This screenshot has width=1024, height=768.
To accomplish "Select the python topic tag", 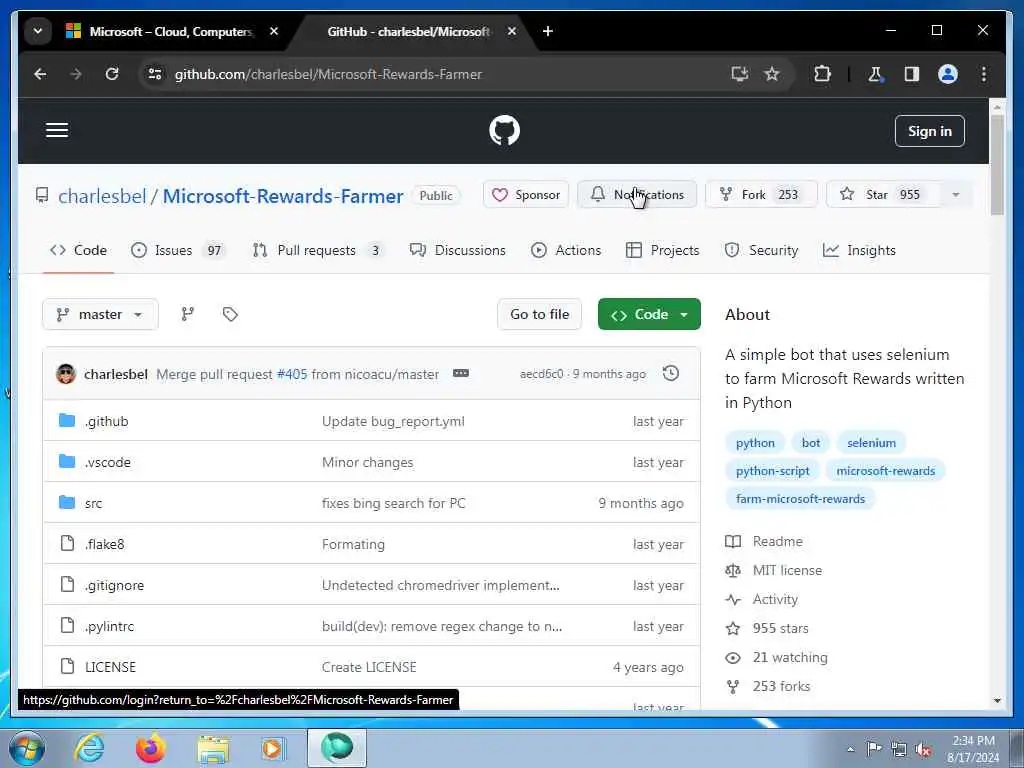I will coord(755,443).
